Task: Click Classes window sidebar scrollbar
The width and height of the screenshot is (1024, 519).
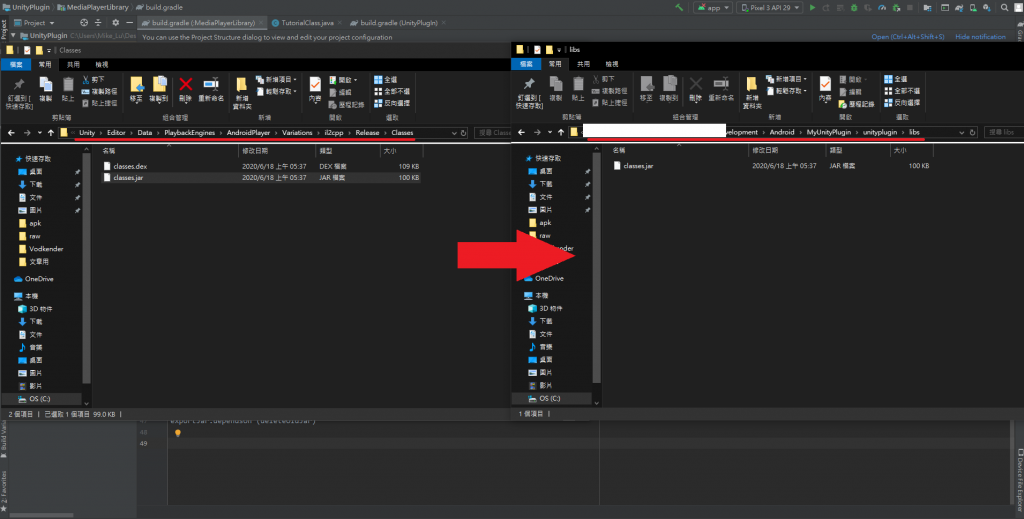Action: (86, 268)
